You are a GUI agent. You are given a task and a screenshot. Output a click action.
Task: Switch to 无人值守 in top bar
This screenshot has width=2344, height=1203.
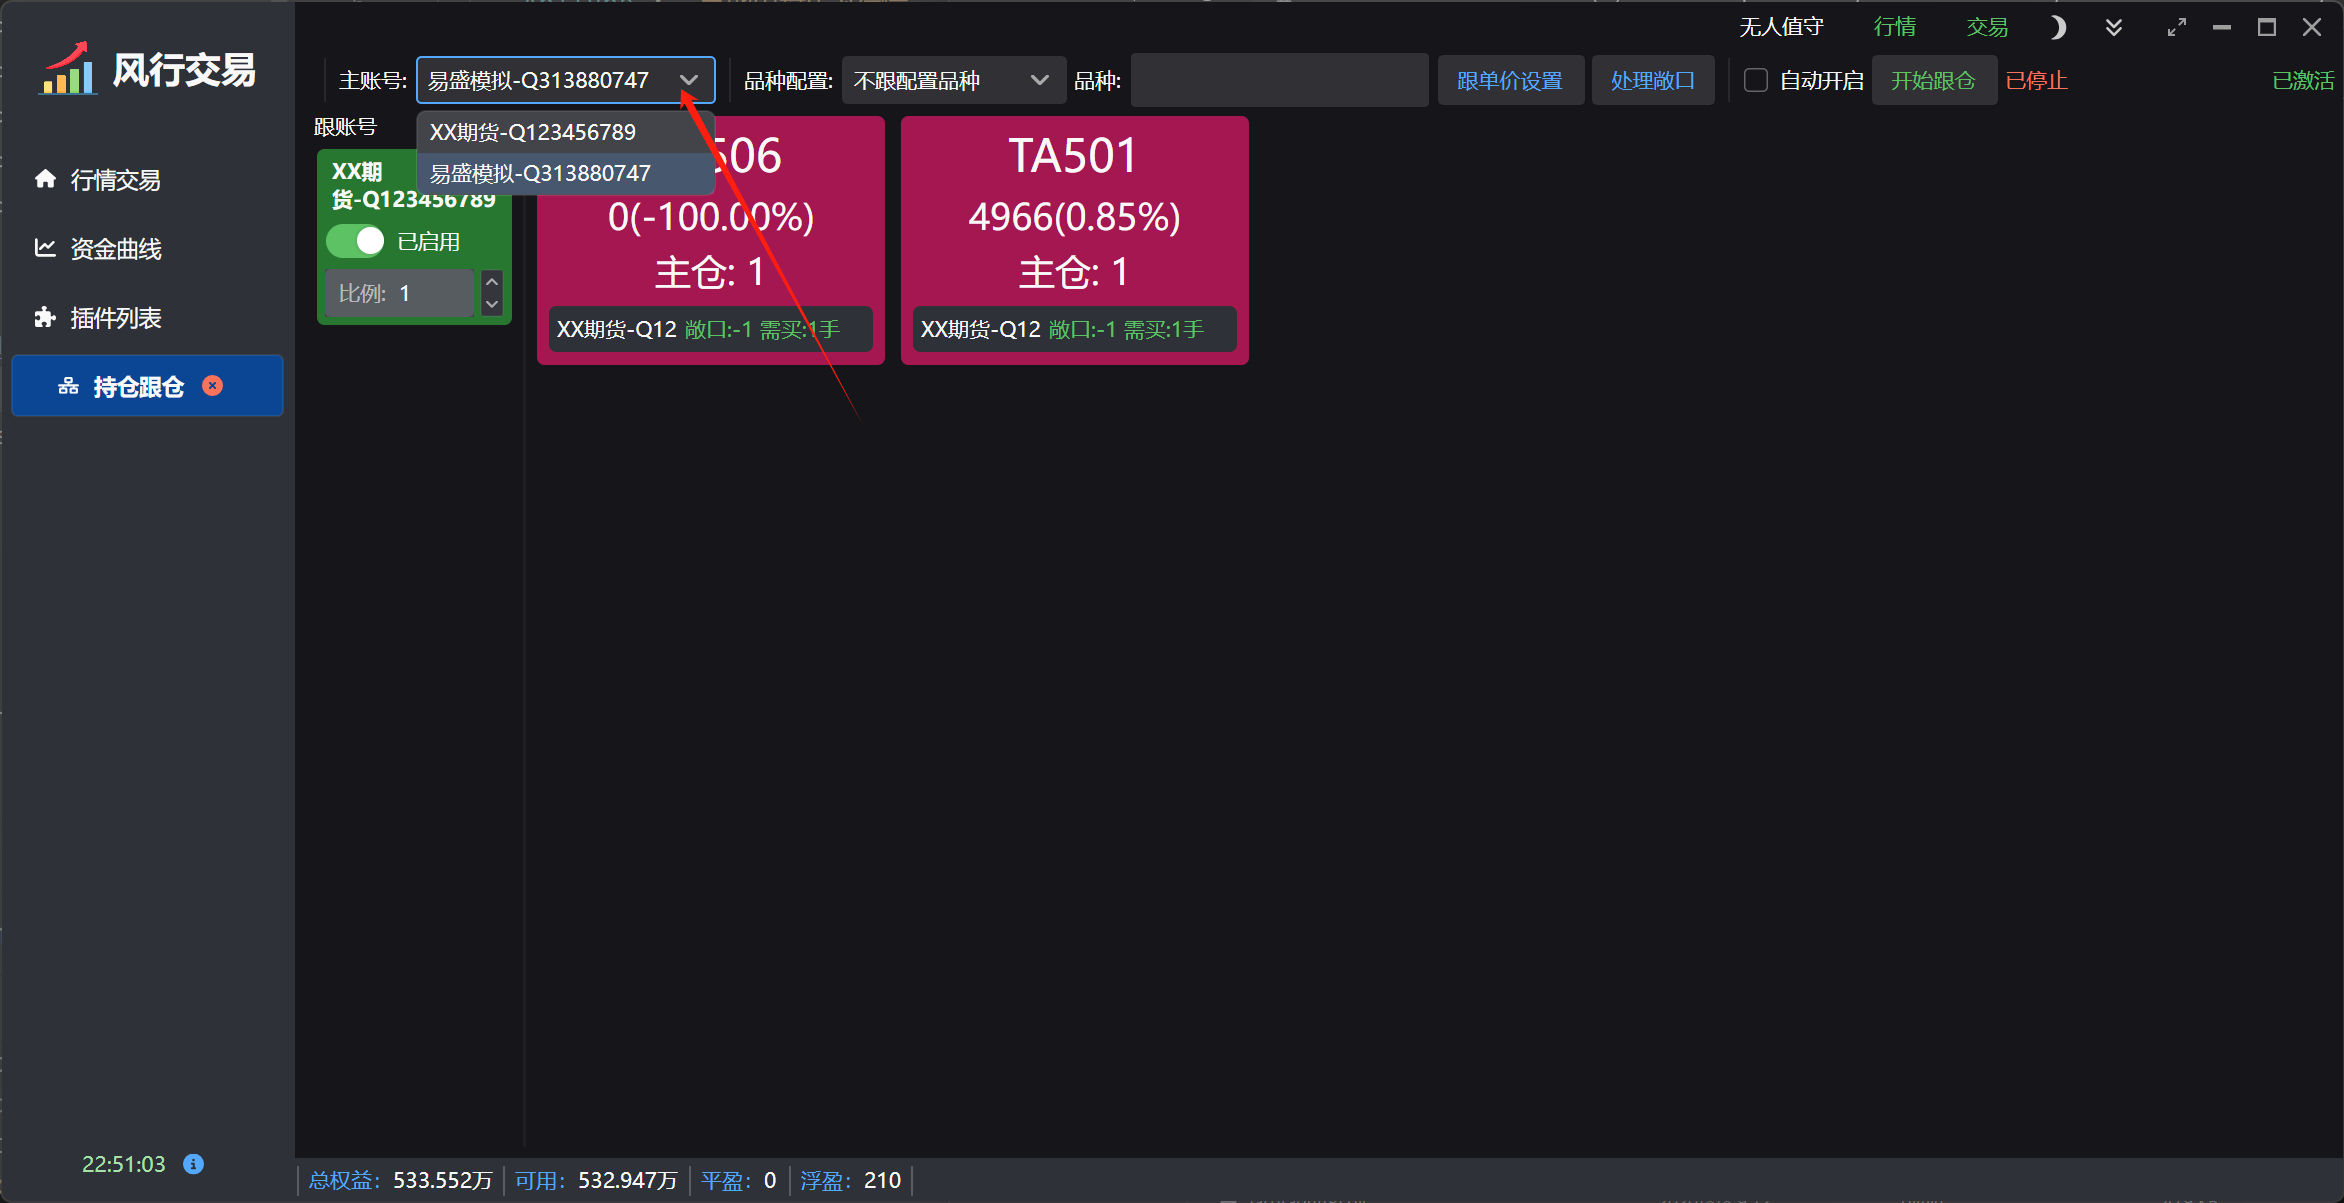pos(1780,27)
